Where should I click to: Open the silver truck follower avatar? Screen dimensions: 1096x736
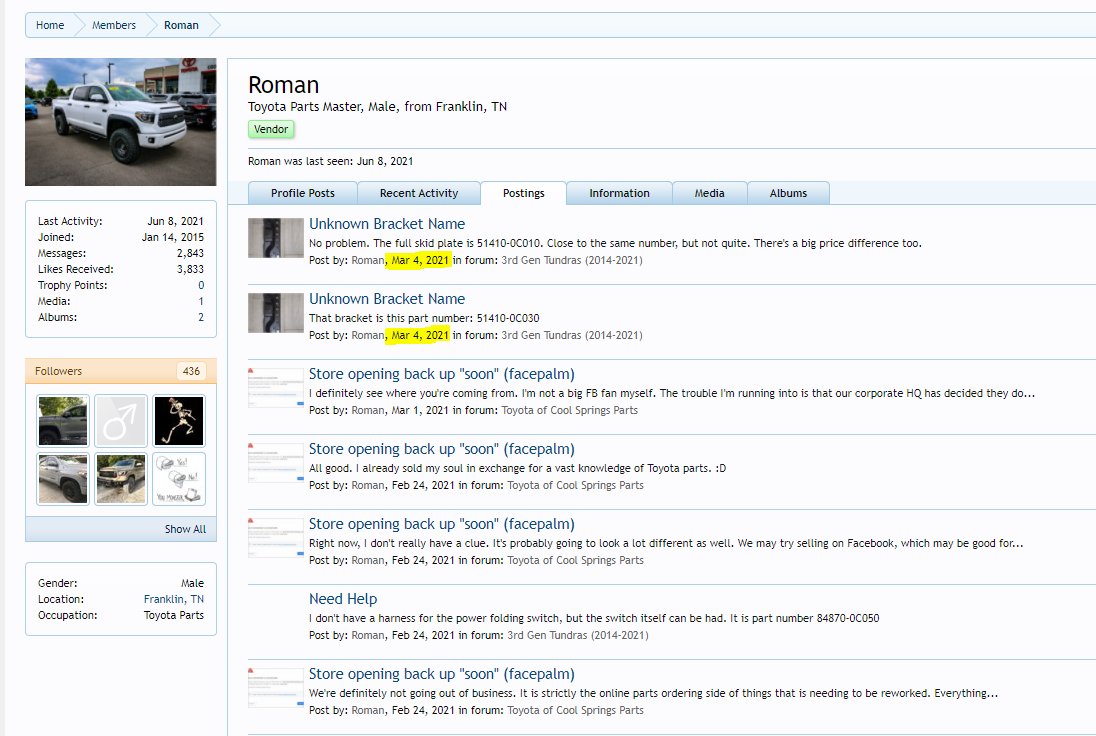63,479
